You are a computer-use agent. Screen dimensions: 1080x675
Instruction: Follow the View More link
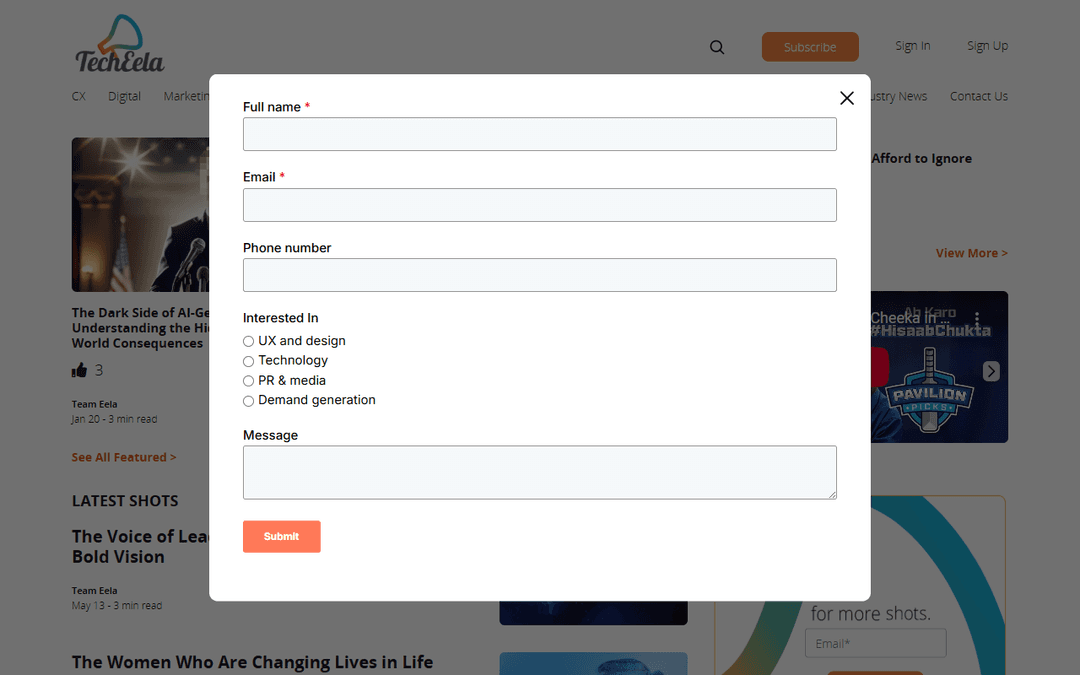pyautogui.click(x=971, y=253)
